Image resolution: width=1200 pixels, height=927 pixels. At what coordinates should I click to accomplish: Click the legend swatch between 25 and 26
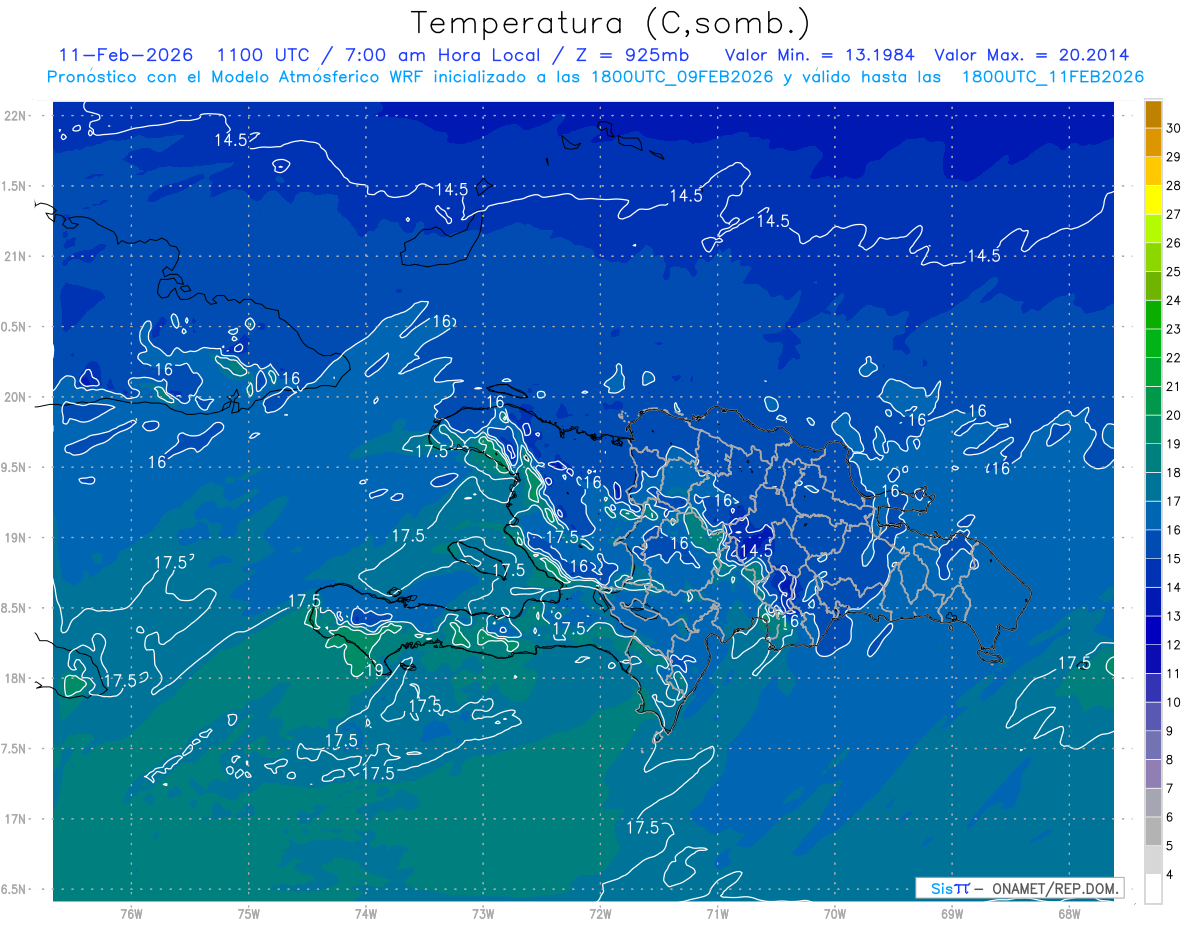click(1153, 257)
